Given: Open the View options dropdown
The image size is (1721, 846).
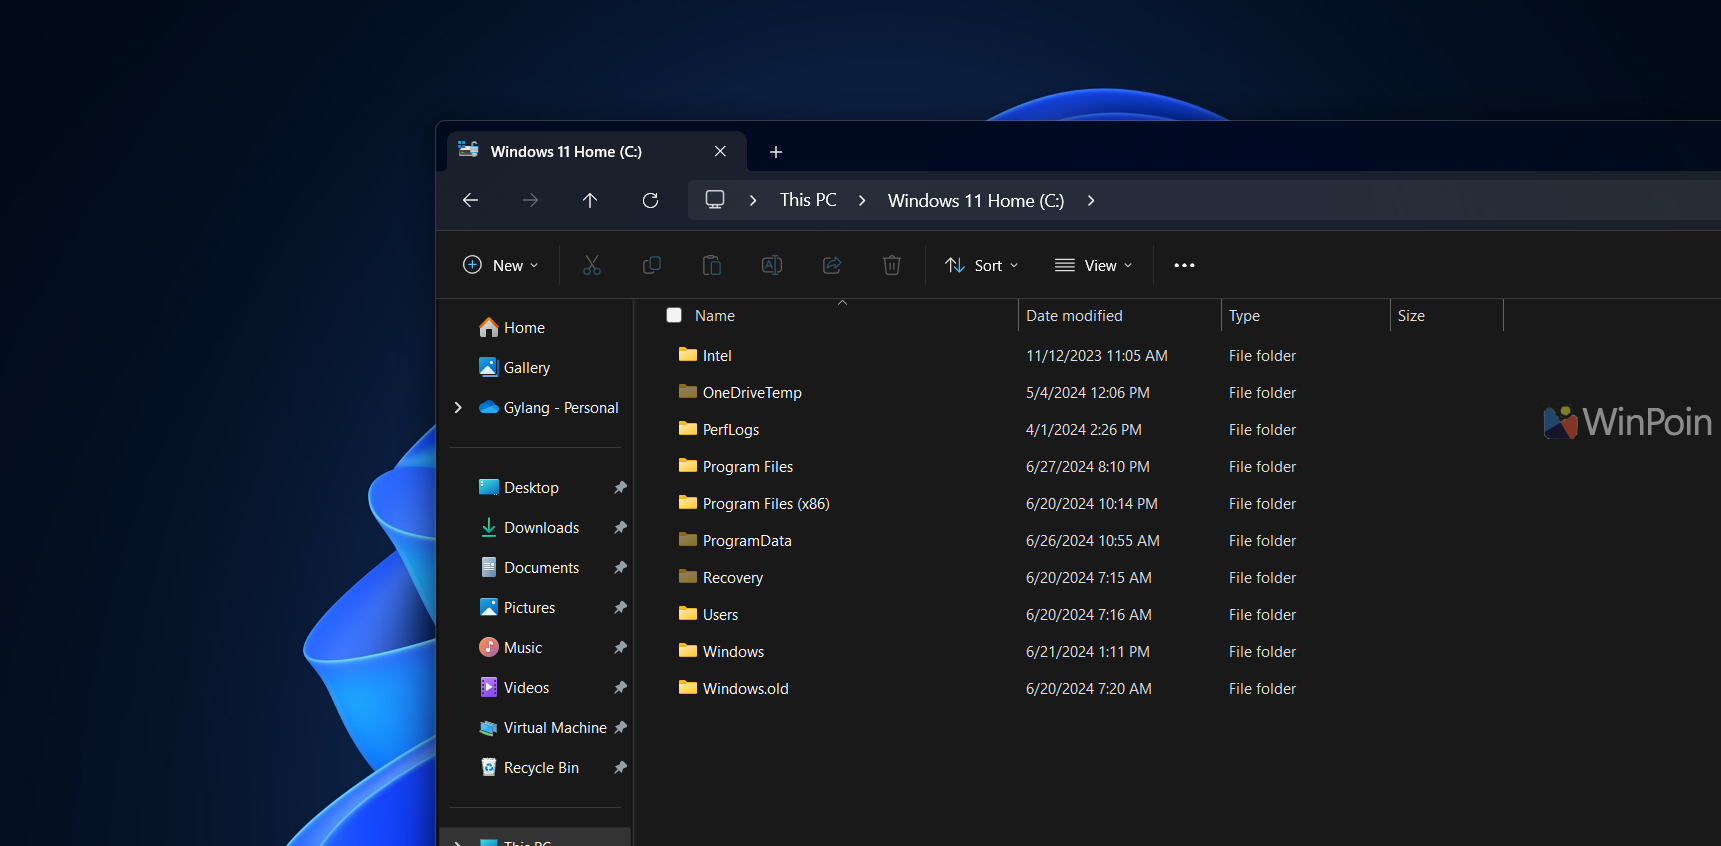Looking at the screenshot, I should click(x=1094, y=265).
